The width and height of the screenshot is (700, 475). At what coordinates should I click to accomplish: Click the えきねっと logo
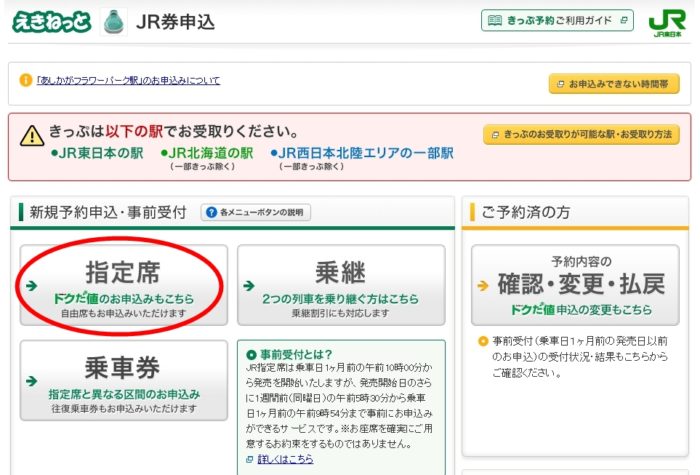tap(51, 22)
